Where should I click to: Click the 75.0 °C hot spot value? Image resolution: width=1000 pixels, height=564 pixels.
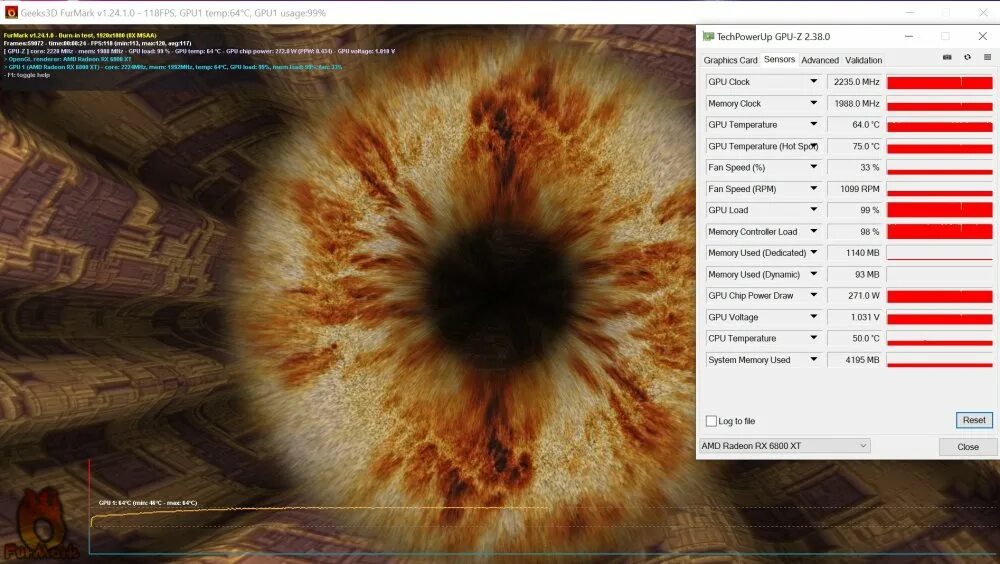tap(855, 145)
